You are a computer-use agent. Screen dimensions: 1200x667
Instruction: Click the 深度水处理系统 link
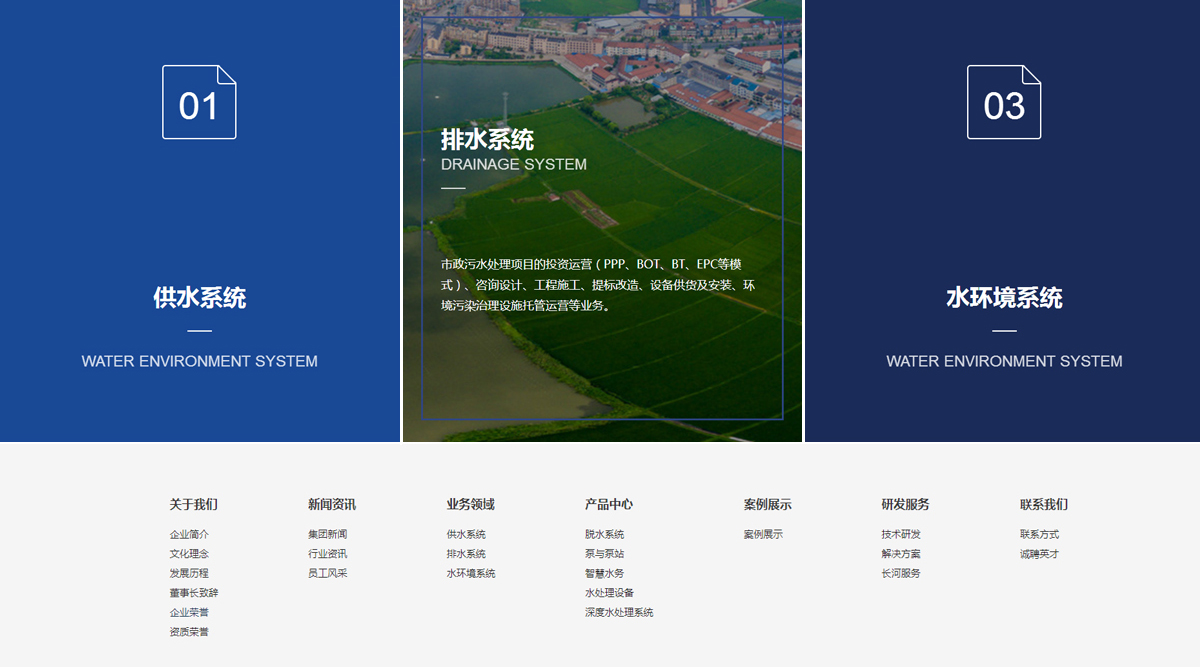[619, 611]
